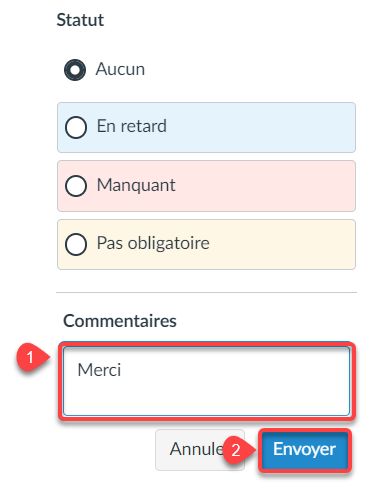370x485 pixels.
Task: Click the Pas obligatoire label text
Action: click(153, 243)
